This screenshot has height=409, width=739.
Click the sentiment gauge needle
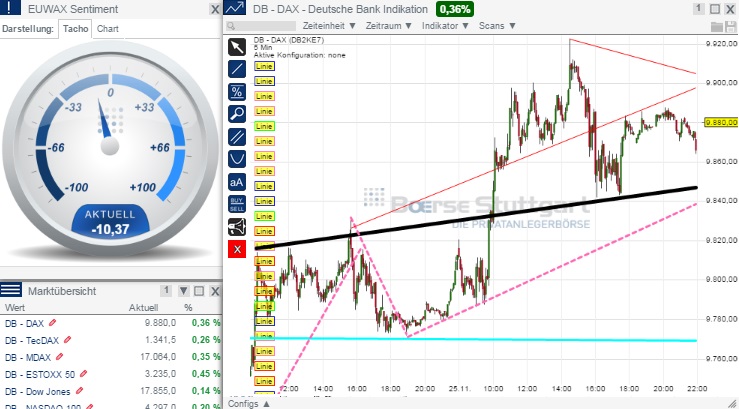point(104,120)
